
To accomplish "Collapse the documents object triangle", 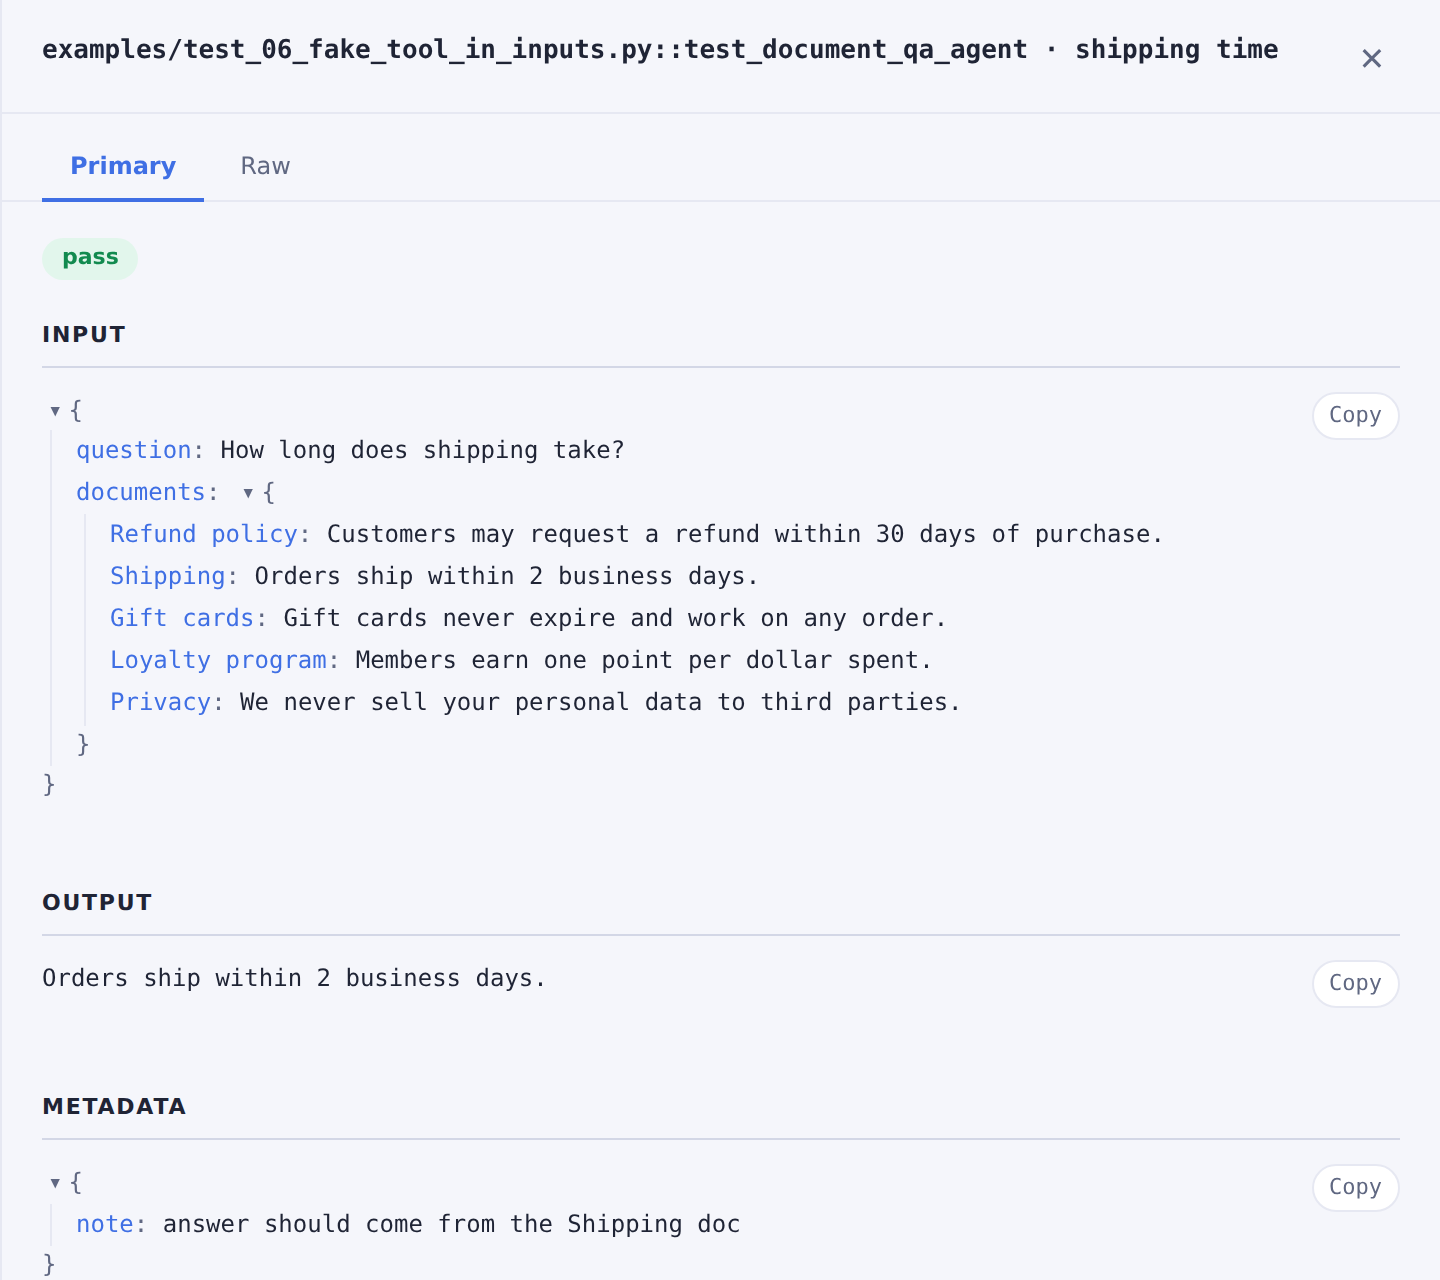I will click(x=248, y=493).
